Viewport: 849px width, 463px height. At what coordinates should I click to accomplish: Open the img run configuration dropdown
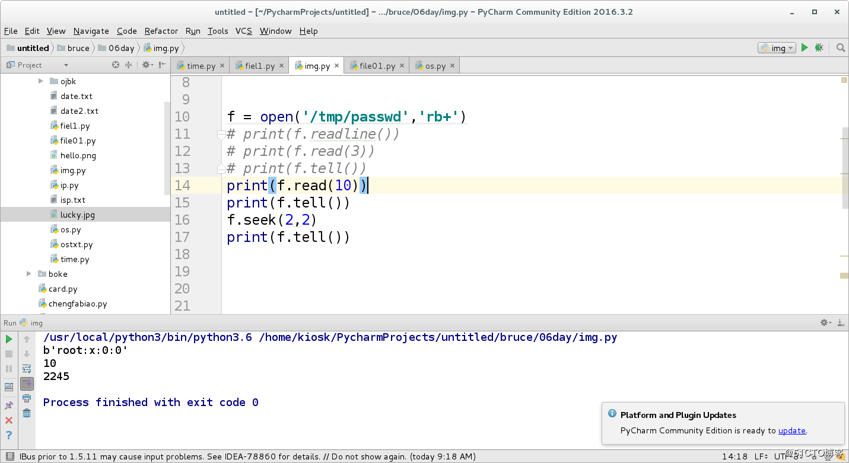click(x=776, y=48)
